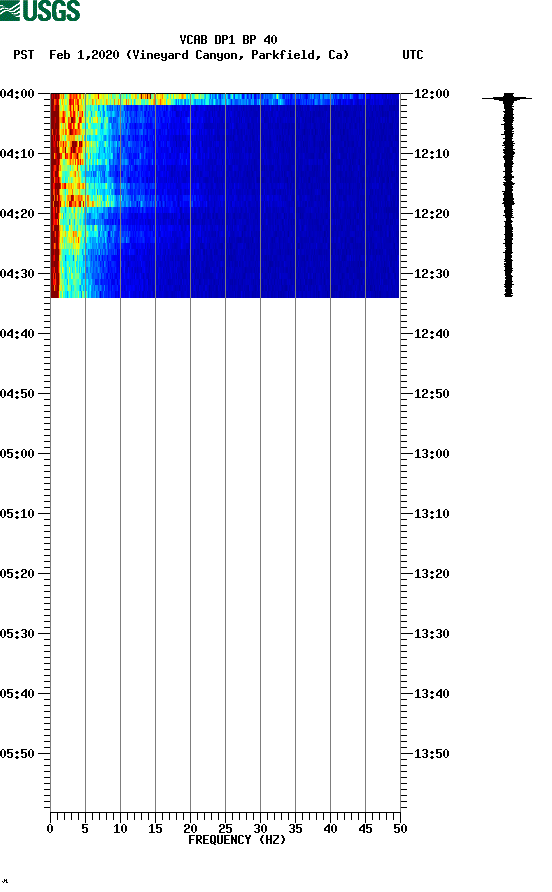Viewport: 552px width, 892px height.
Task: Click the USGS logo
Action: [40, 10]
